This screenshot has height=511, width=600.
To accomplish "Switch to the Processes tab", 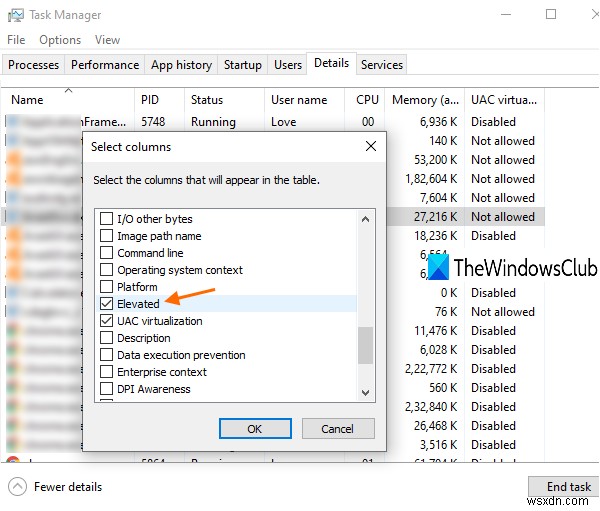I will 34,65.
